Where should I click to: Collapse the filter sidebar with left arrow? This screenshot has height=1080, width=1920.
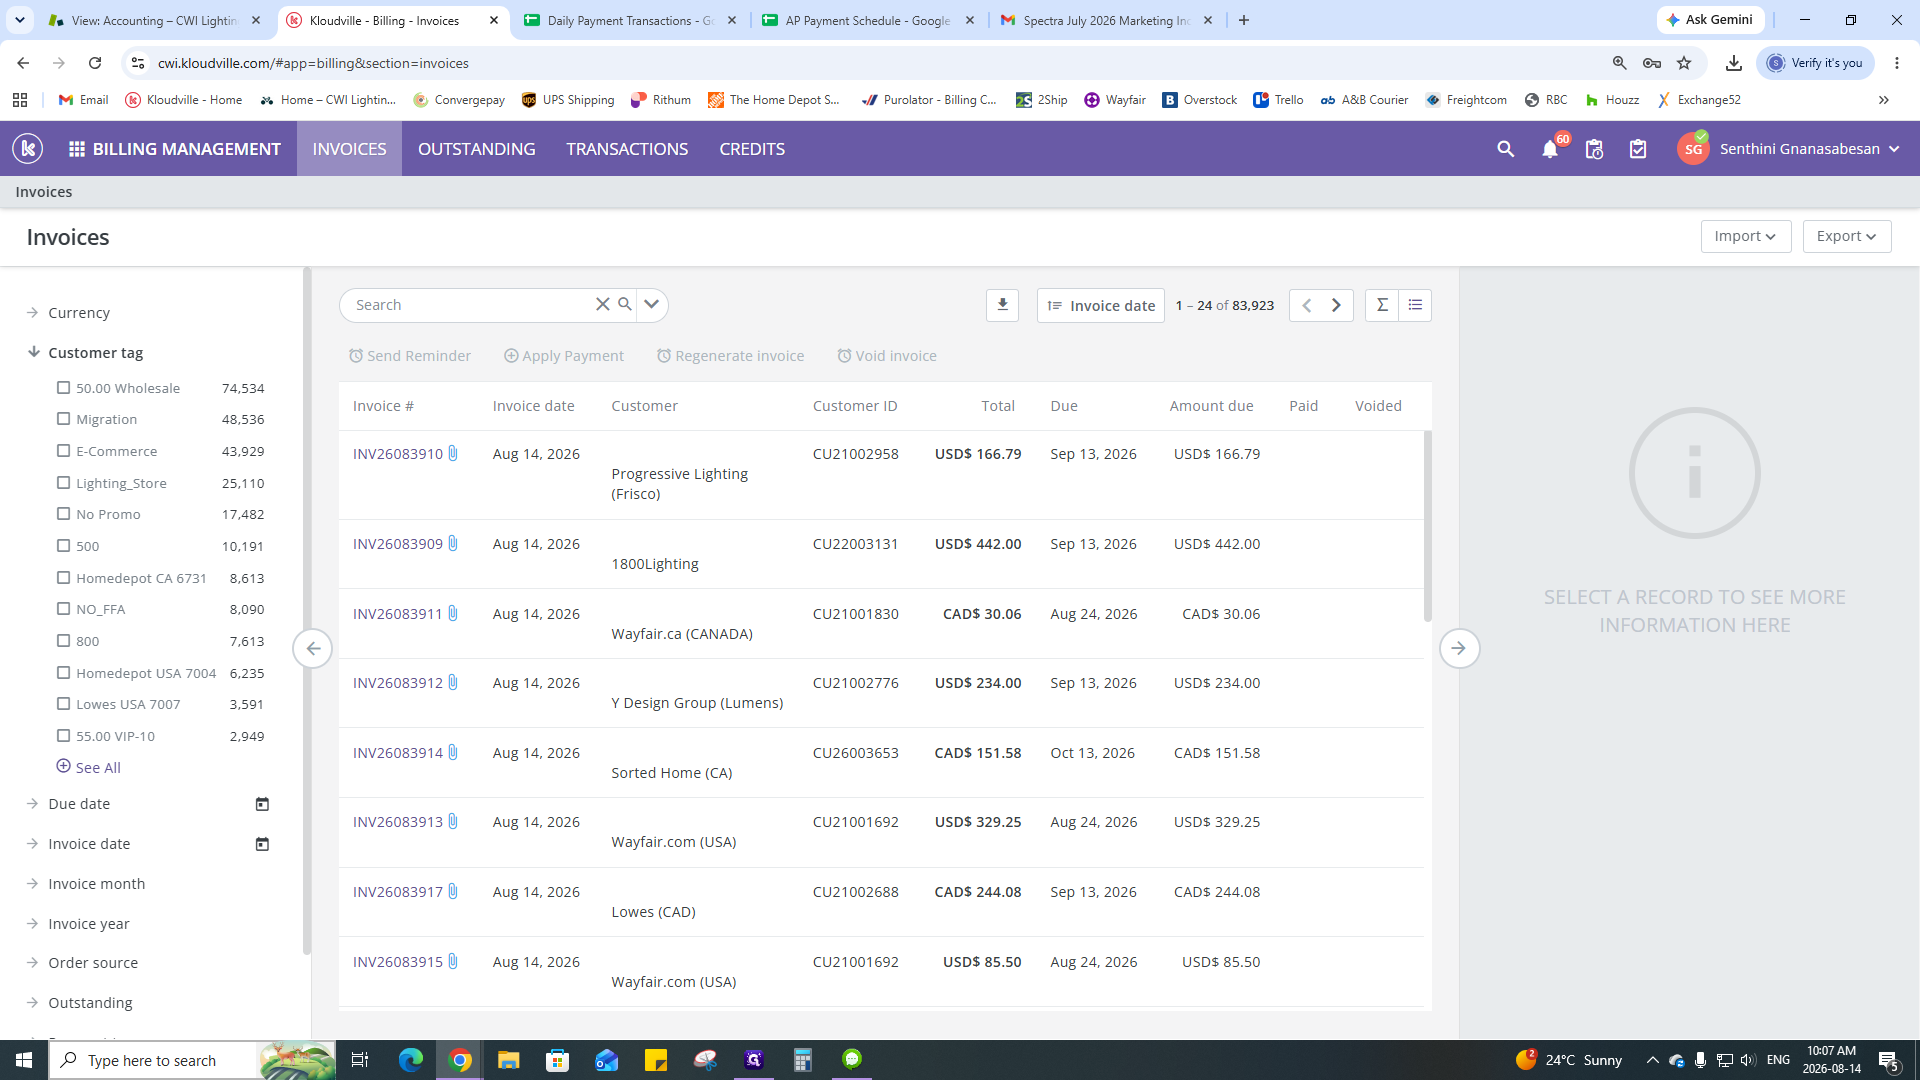click(313, 648)
